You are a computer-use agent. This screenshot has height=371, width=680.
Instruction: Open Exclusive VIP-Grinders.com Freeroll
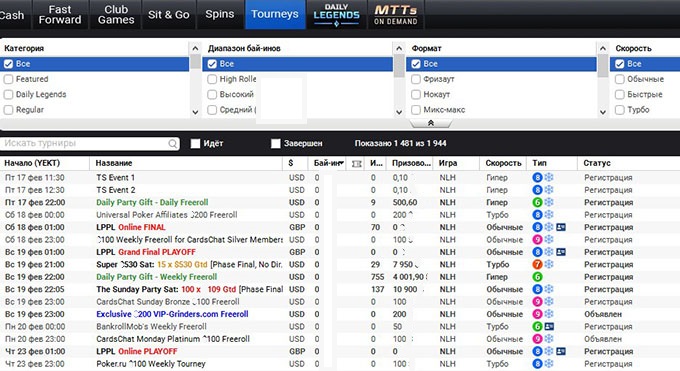point(172,314)
